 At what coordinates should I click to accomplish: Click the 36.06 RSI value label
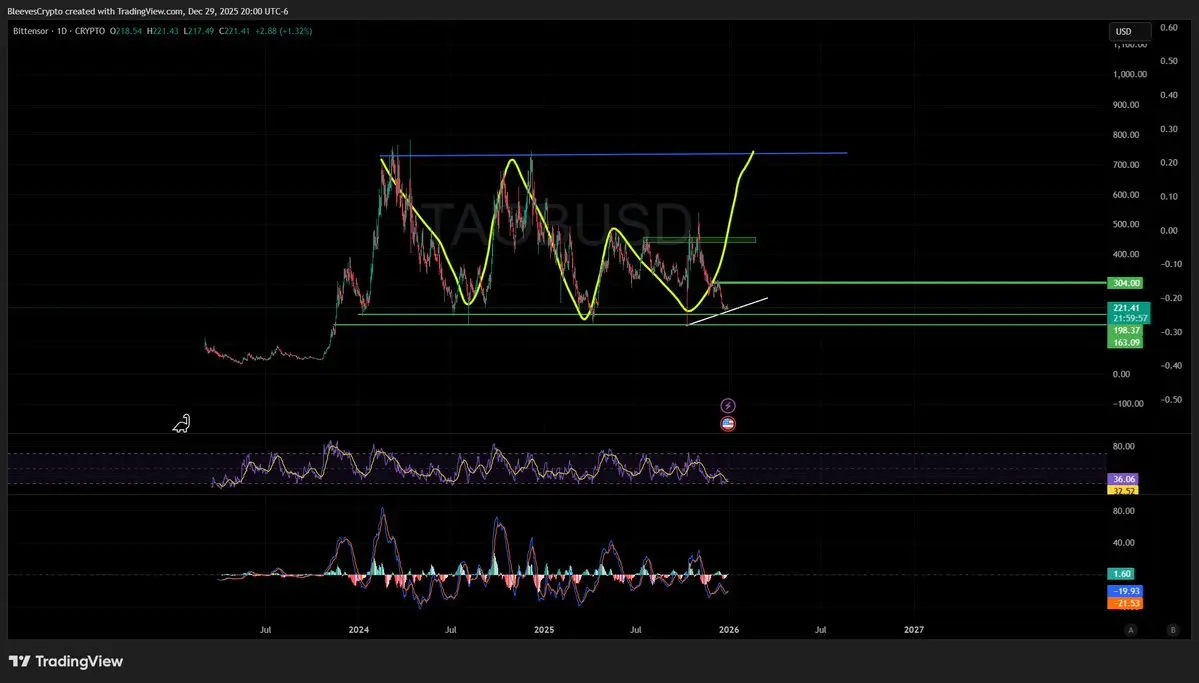click(1125, 479)
